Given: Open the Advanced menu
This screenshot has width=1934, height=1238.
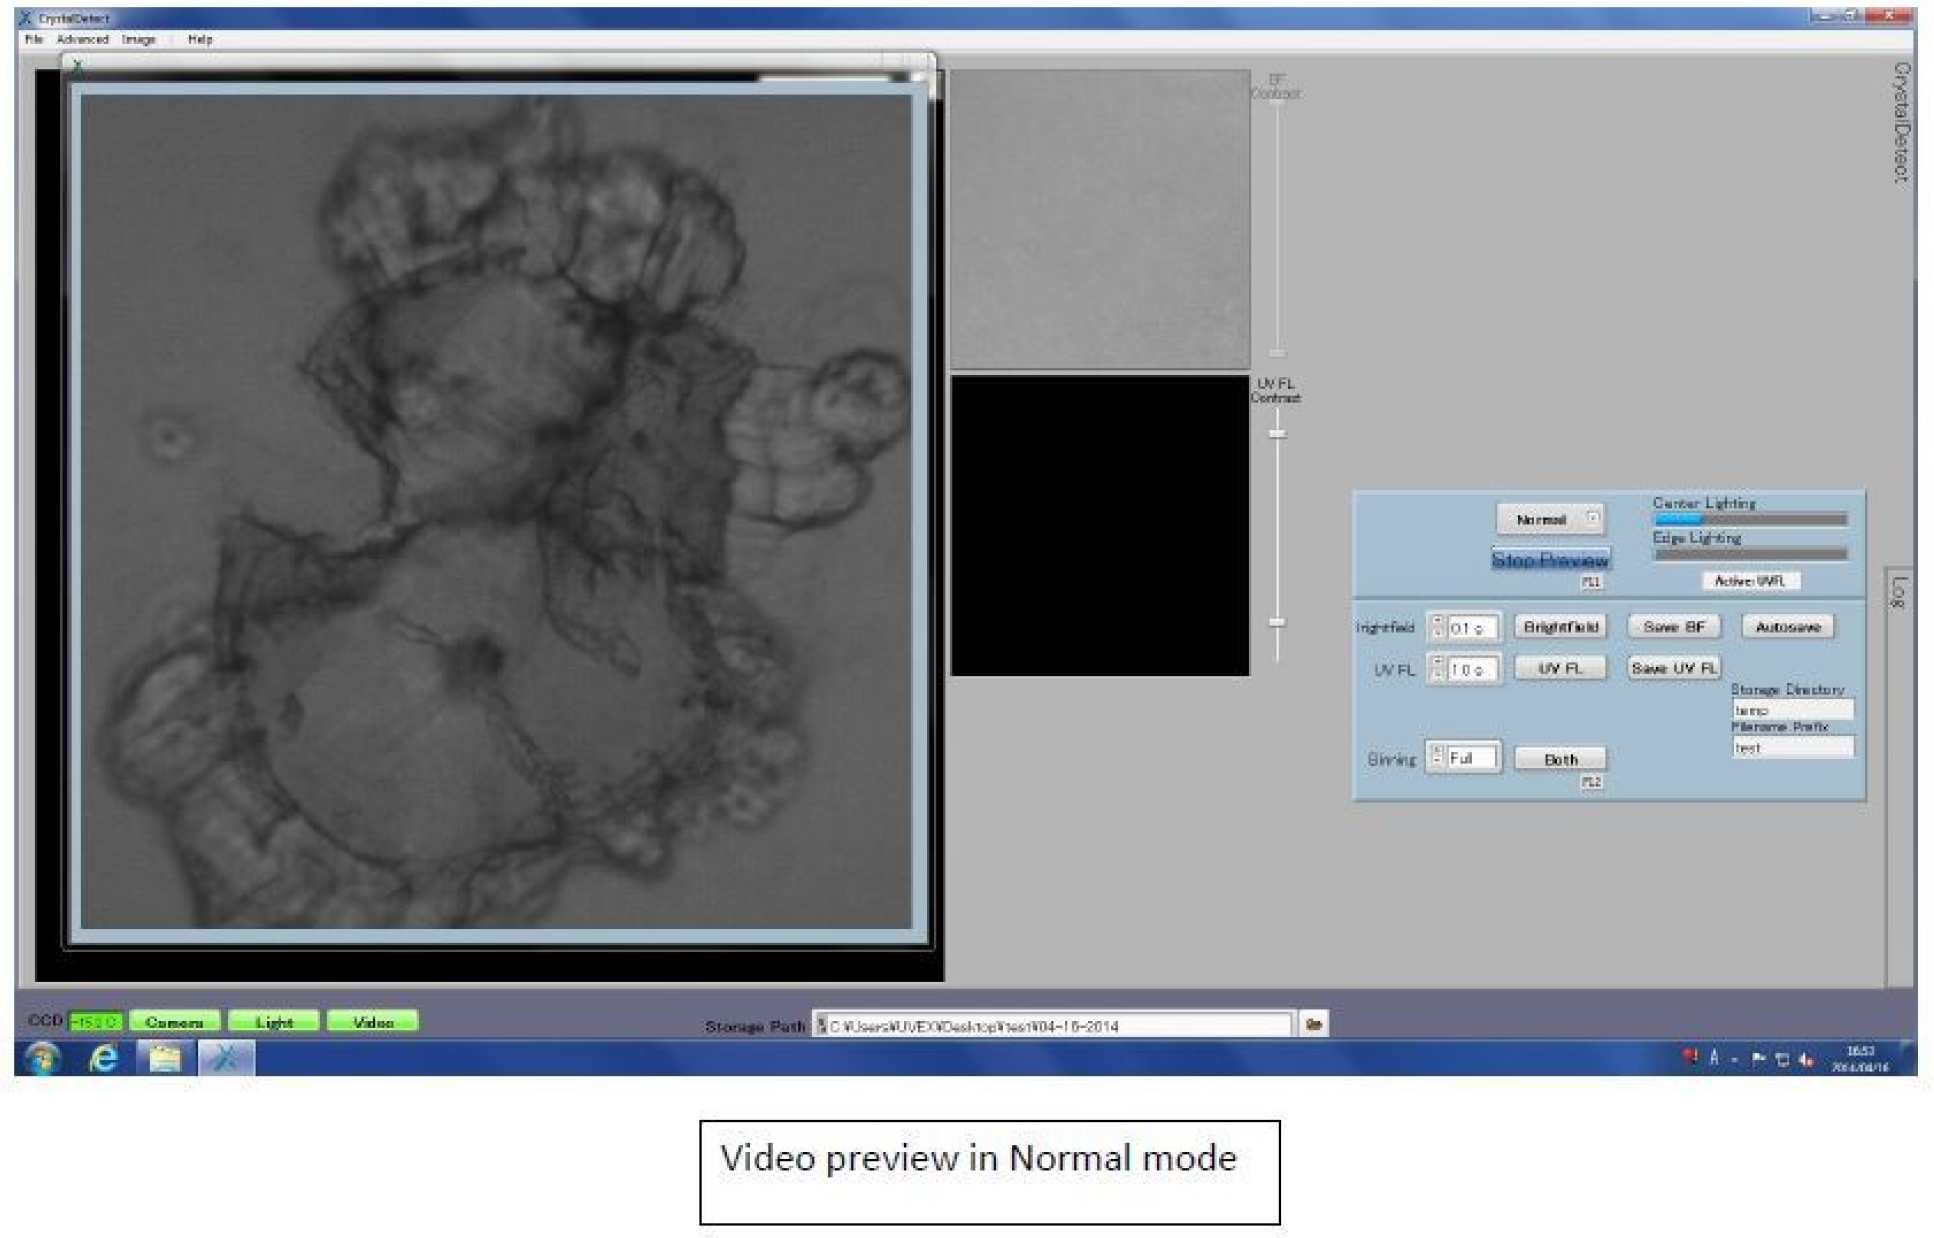Looking at the screenshot, I should 82,39.
